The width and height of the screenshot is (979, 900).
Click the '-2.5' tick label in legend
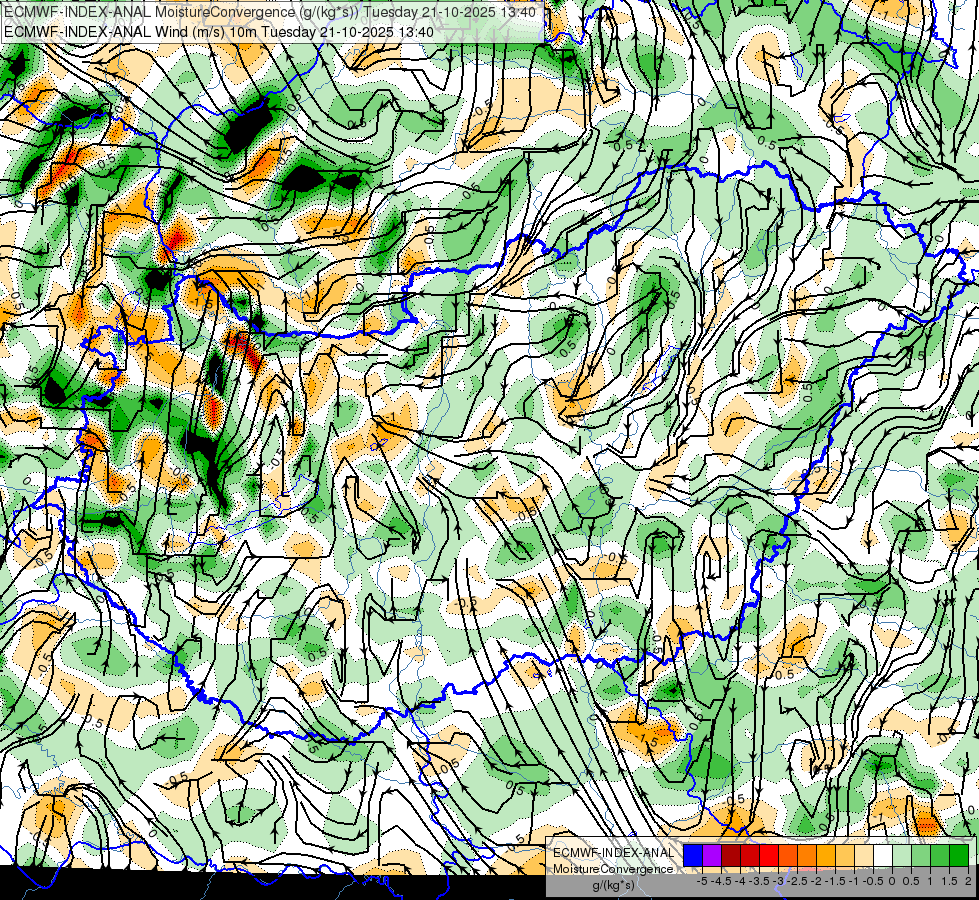click(798, 881)
